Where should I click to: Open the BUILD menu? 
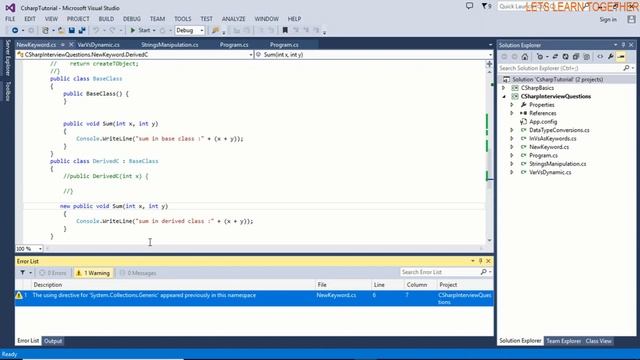point(106,19)
